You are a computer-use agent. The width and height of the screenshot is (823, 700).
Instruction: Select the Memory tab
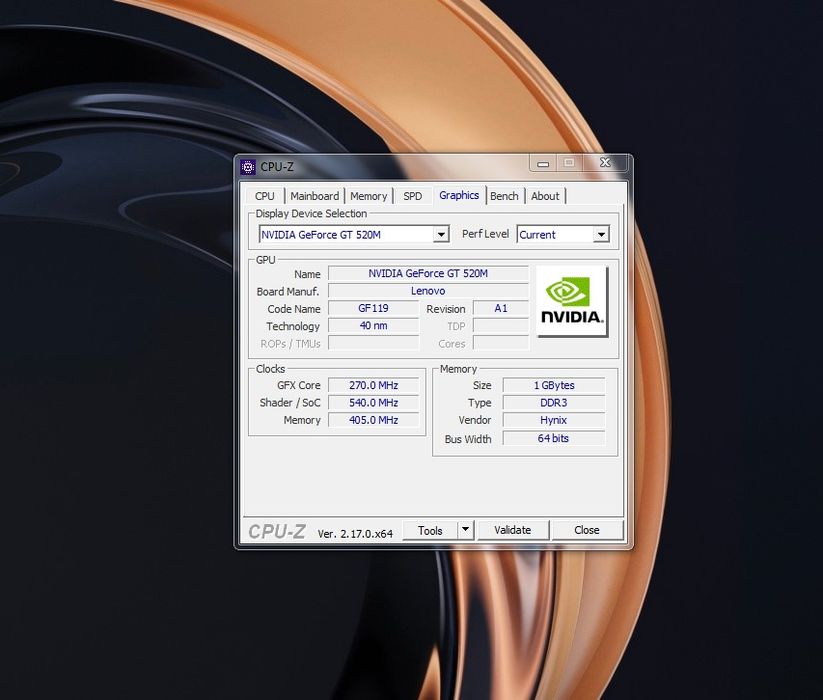368,196
